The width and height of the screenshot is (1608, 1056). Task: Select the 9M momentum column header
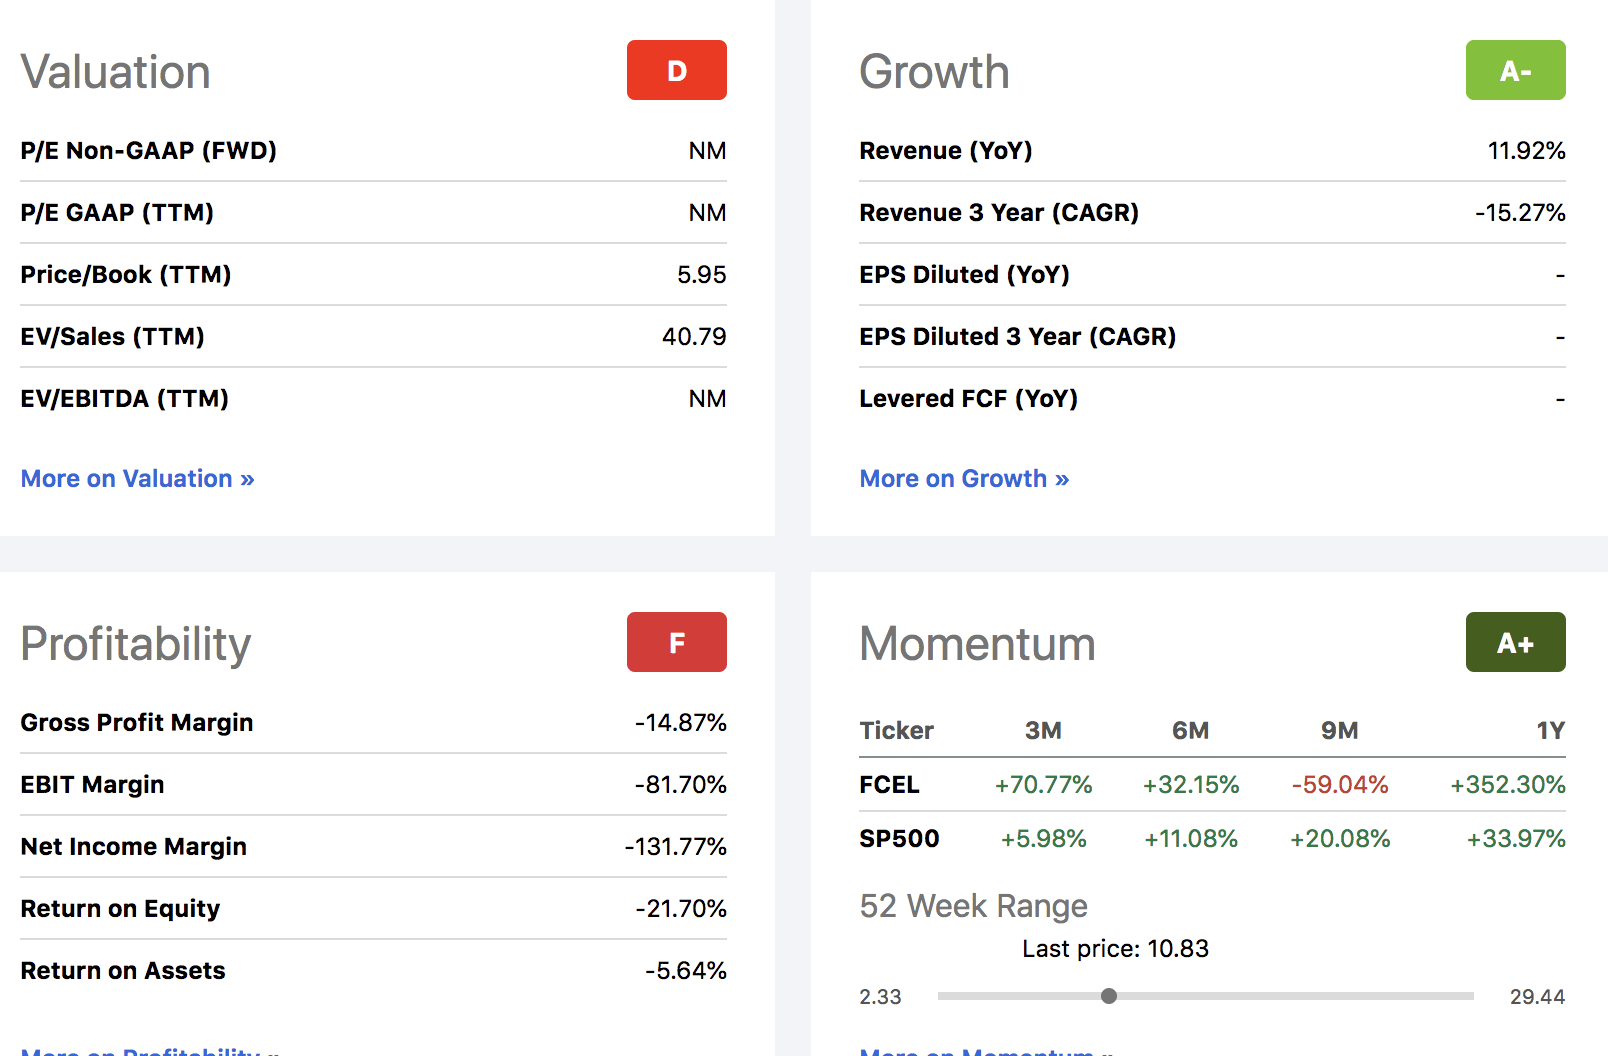(1339, 731)
